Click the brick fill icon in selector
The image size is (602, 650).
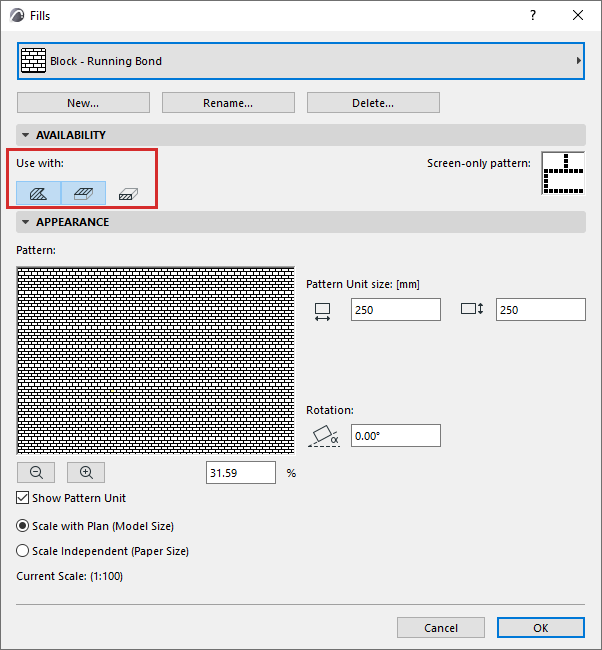(34, 61)
